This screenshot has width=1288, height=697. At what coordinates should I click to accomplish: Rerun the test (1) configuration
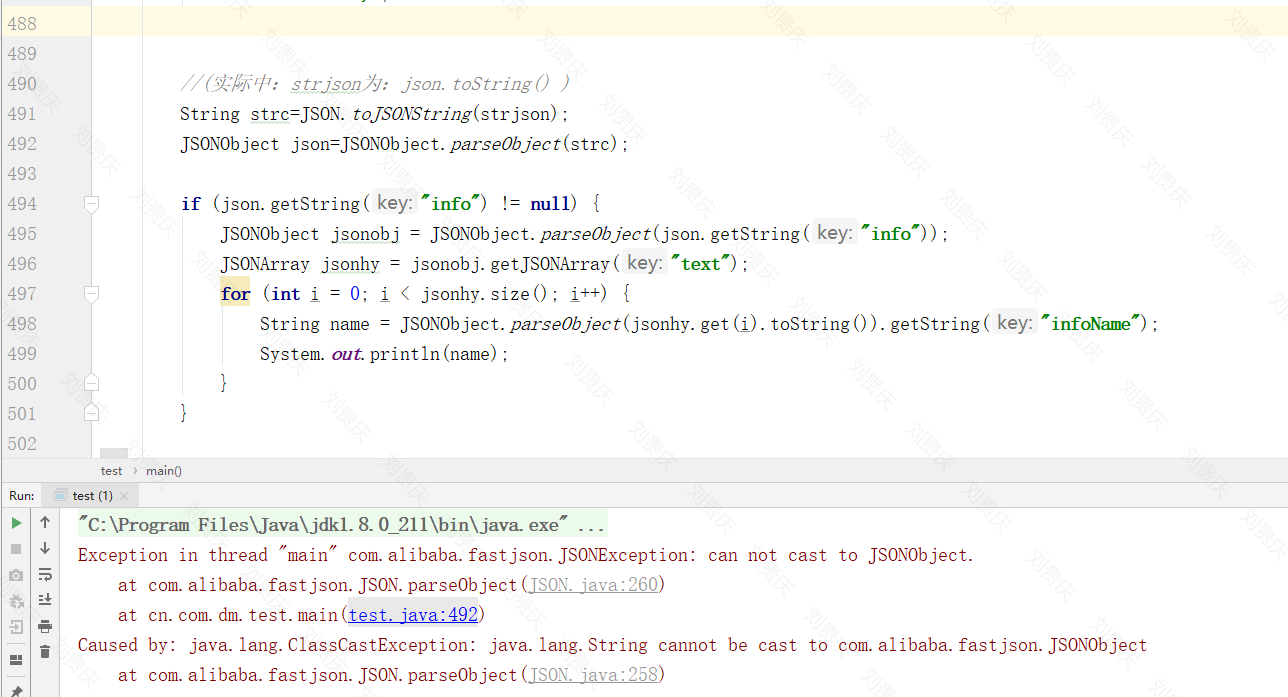click(15, 521)
